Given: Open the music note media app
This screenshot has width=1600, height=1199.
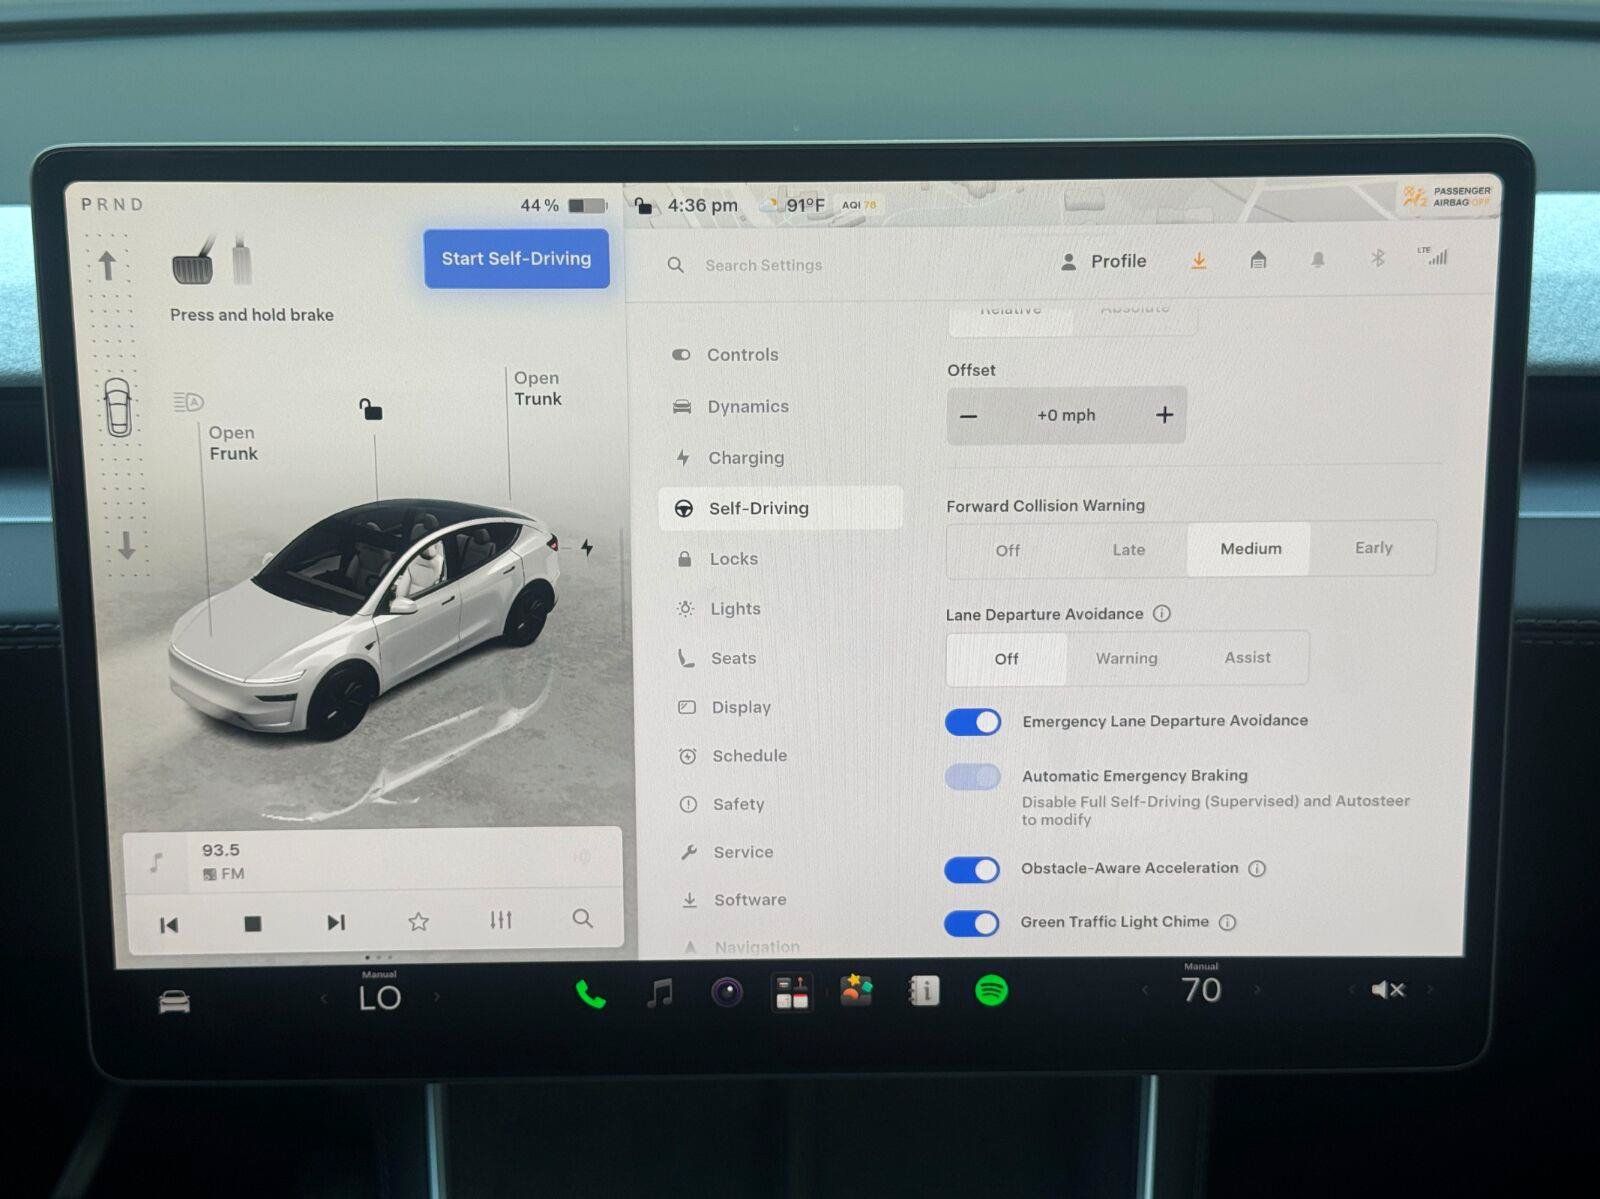Looking at the screenshot, I should pyautogui.click(x=659, y=993).
